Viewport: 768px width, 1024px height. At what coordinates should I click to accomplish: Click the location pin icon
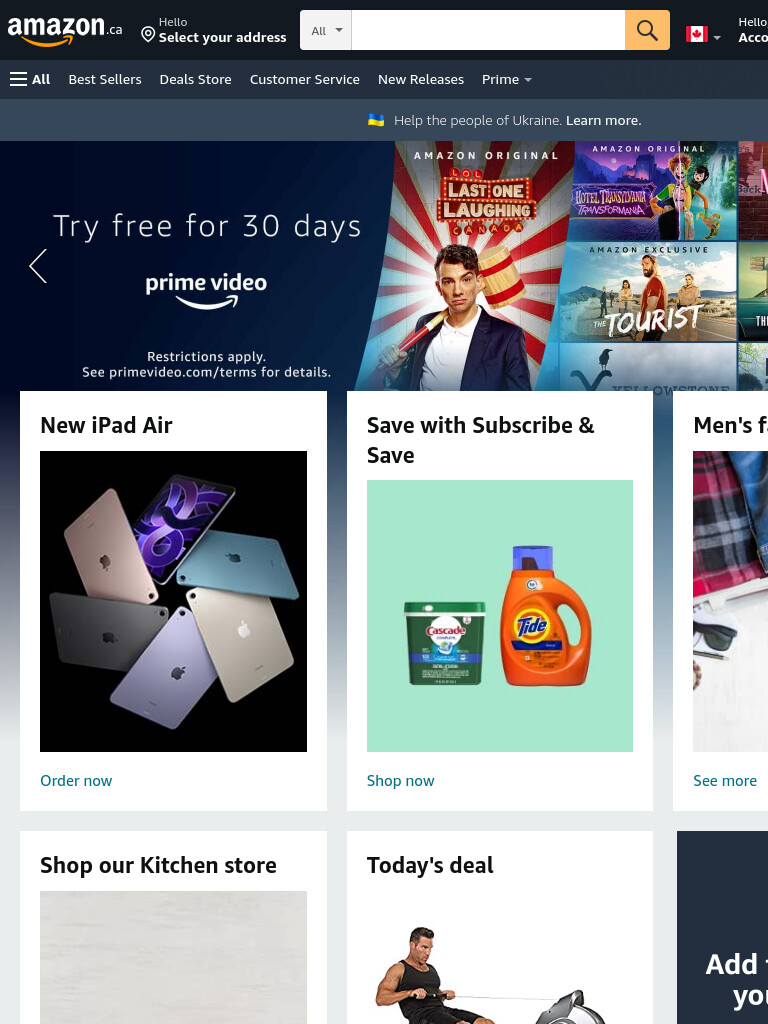pos(148,35)
